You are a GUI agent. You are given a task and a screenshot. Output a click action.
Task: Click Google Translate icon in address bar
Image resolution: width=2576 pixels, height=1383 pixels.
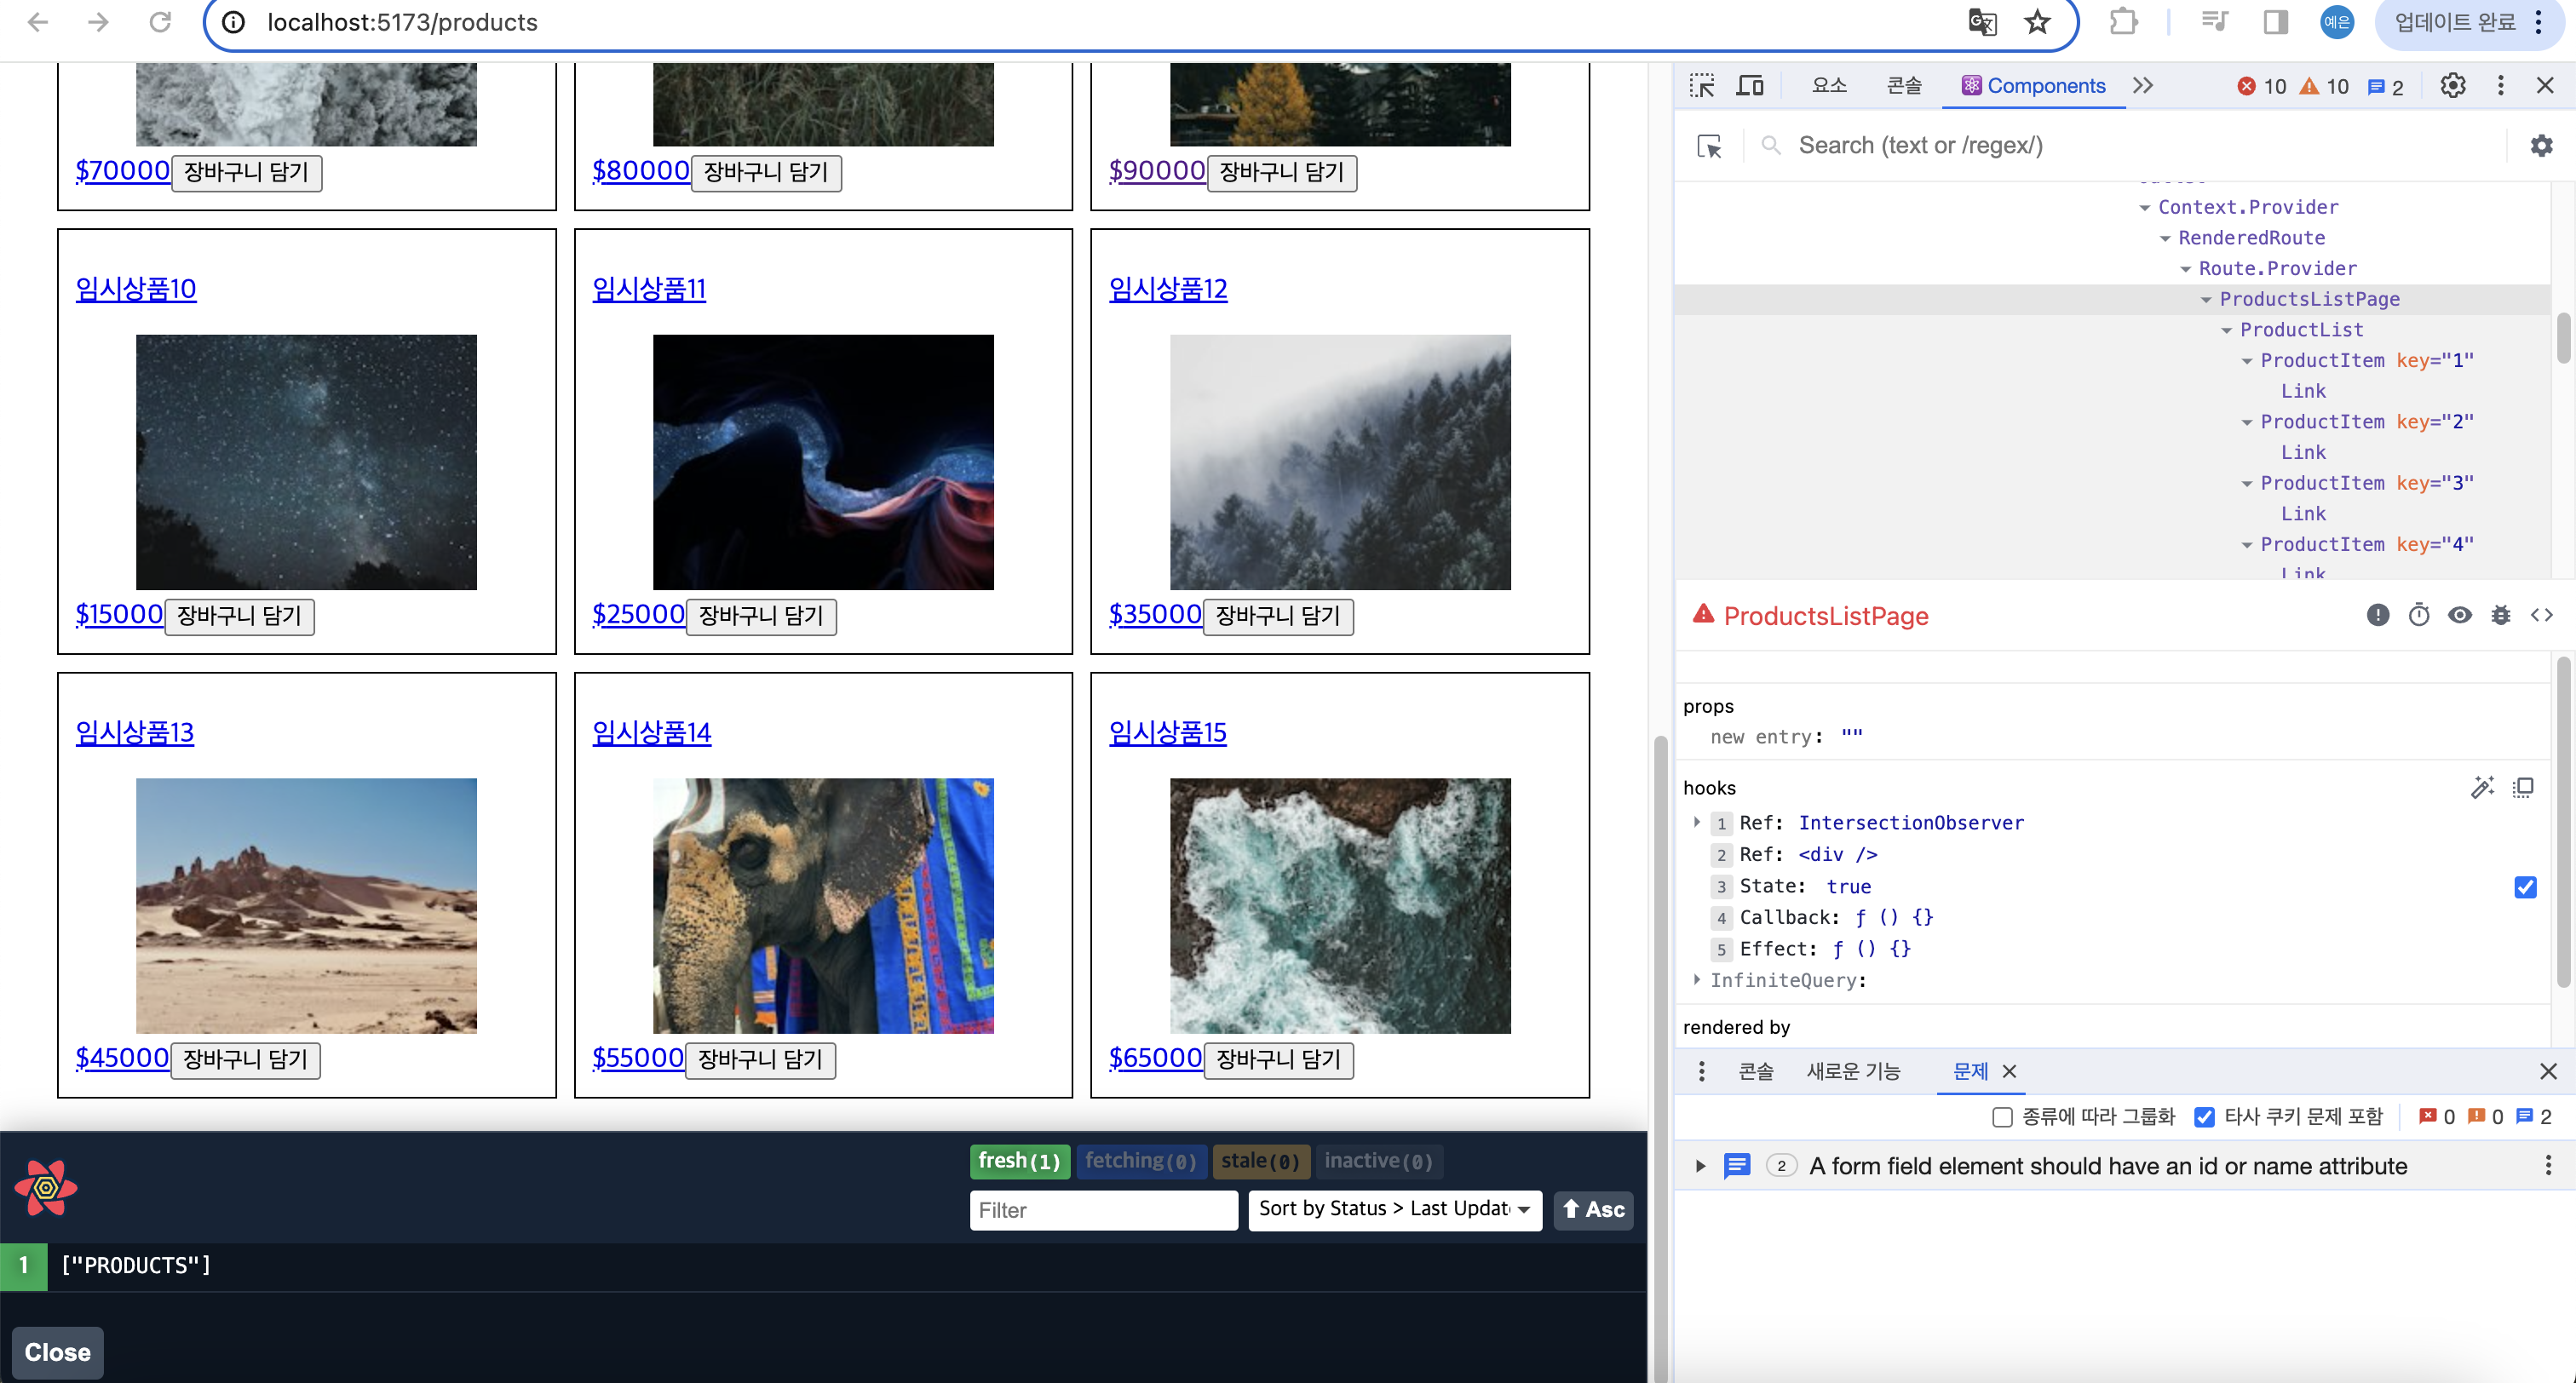pyautogui.click(x=1981, y=22)
